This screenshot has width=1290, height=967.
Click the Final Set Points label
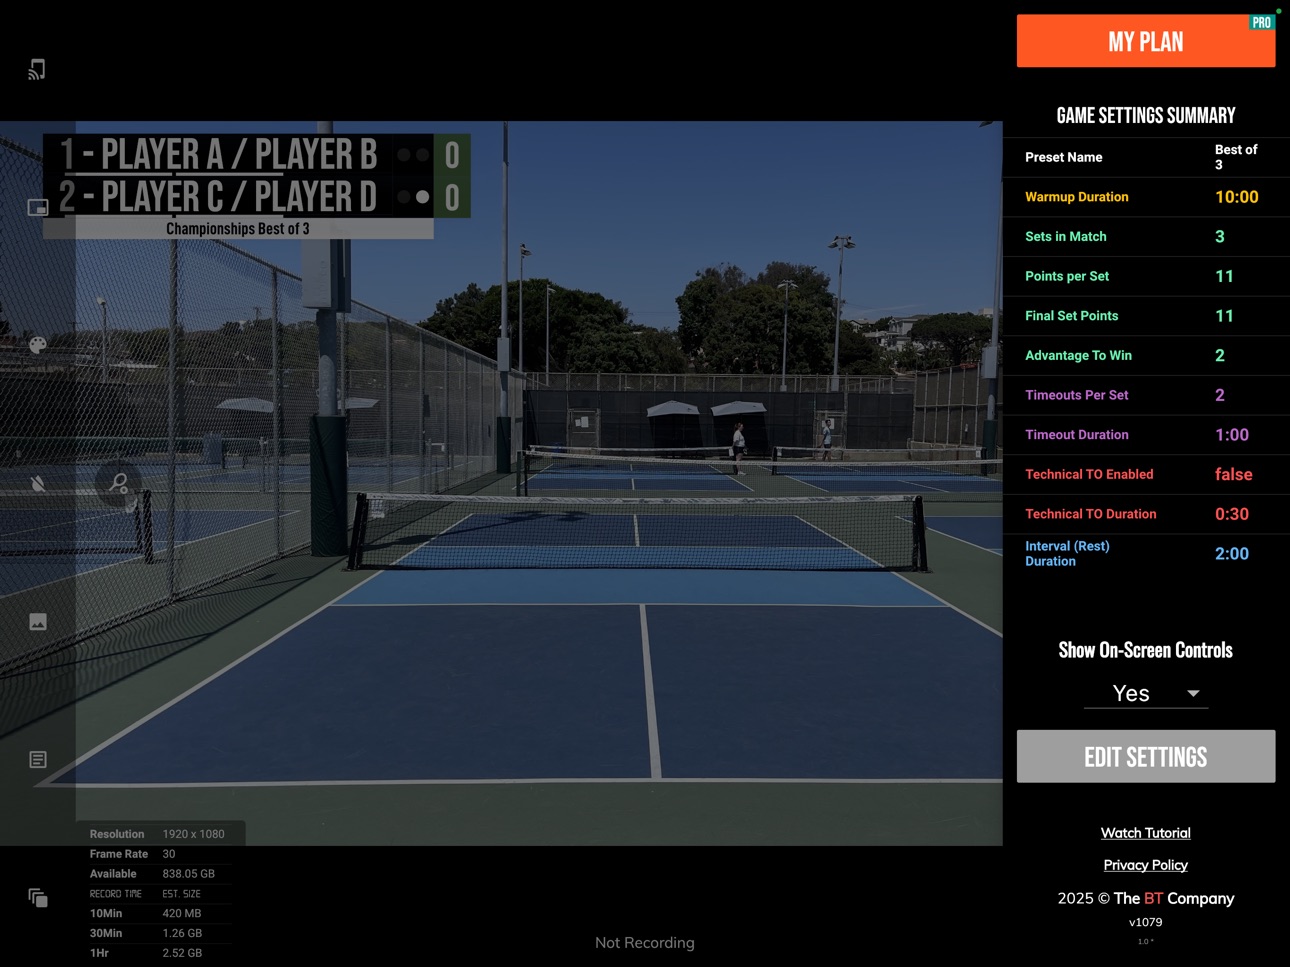pyautogui.click(x=1072, y=316)
